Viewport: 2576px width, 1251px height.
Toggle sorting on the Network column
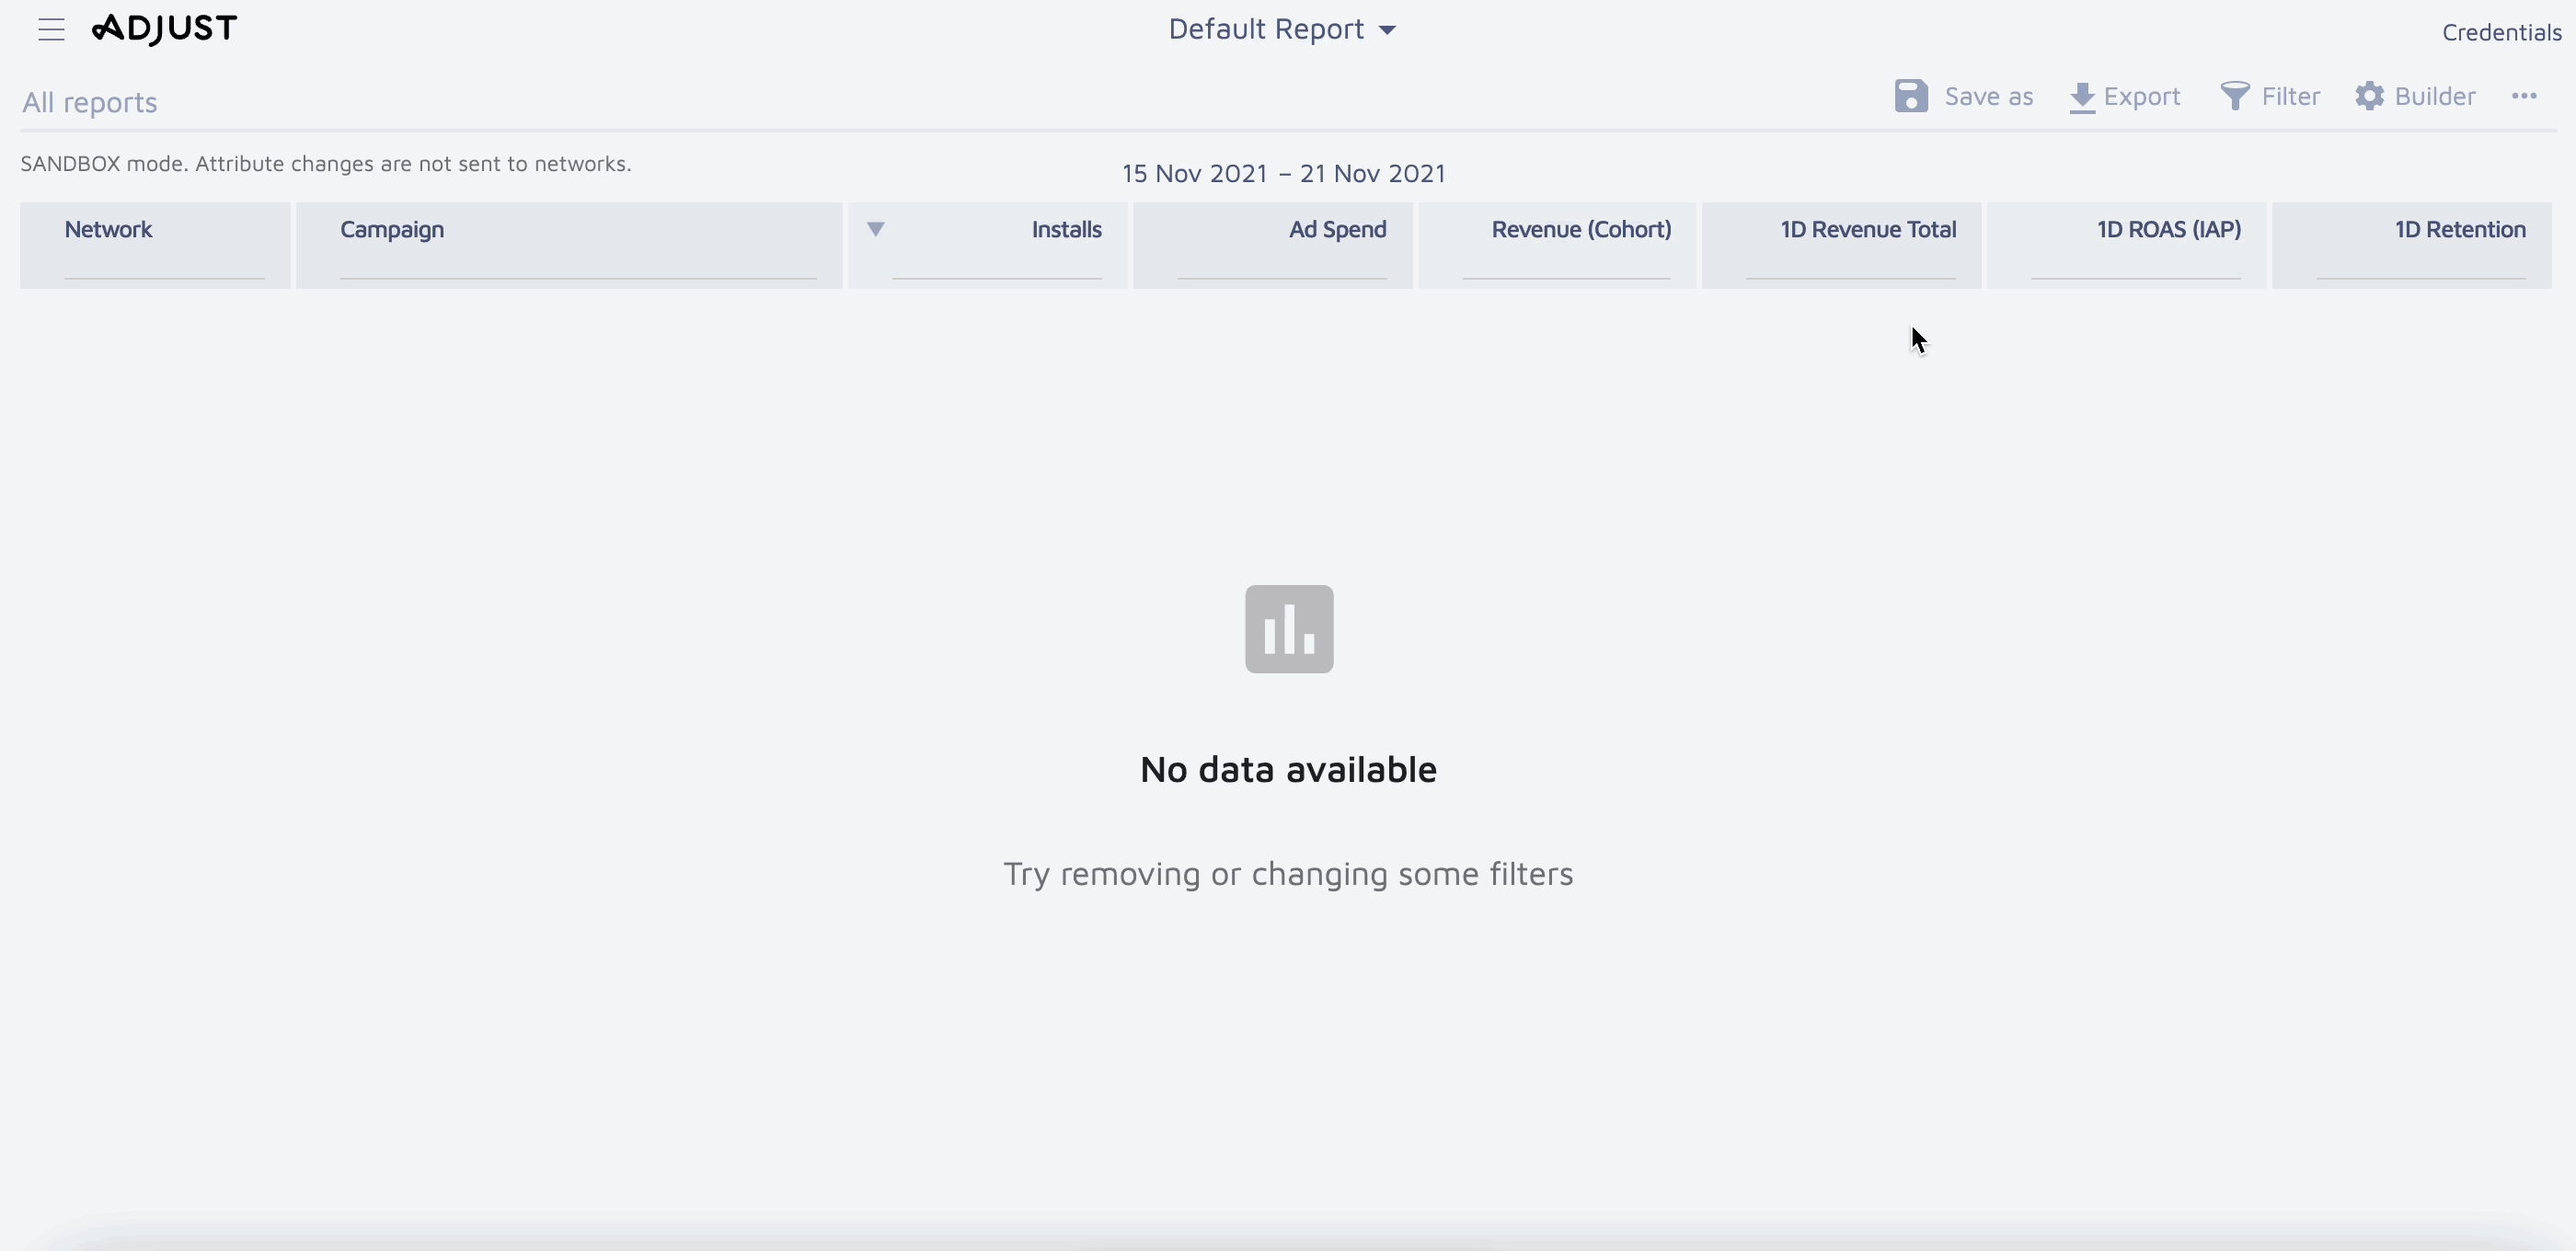[109, 230]
